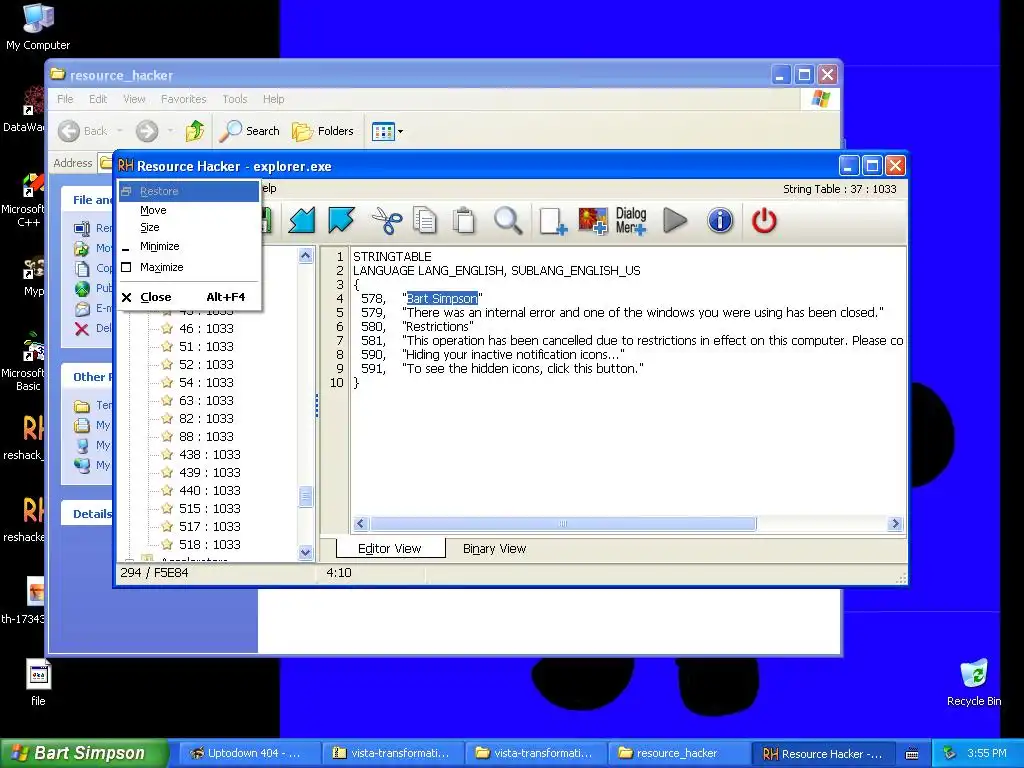Click the Add new blank resource icon

(552, 221)
